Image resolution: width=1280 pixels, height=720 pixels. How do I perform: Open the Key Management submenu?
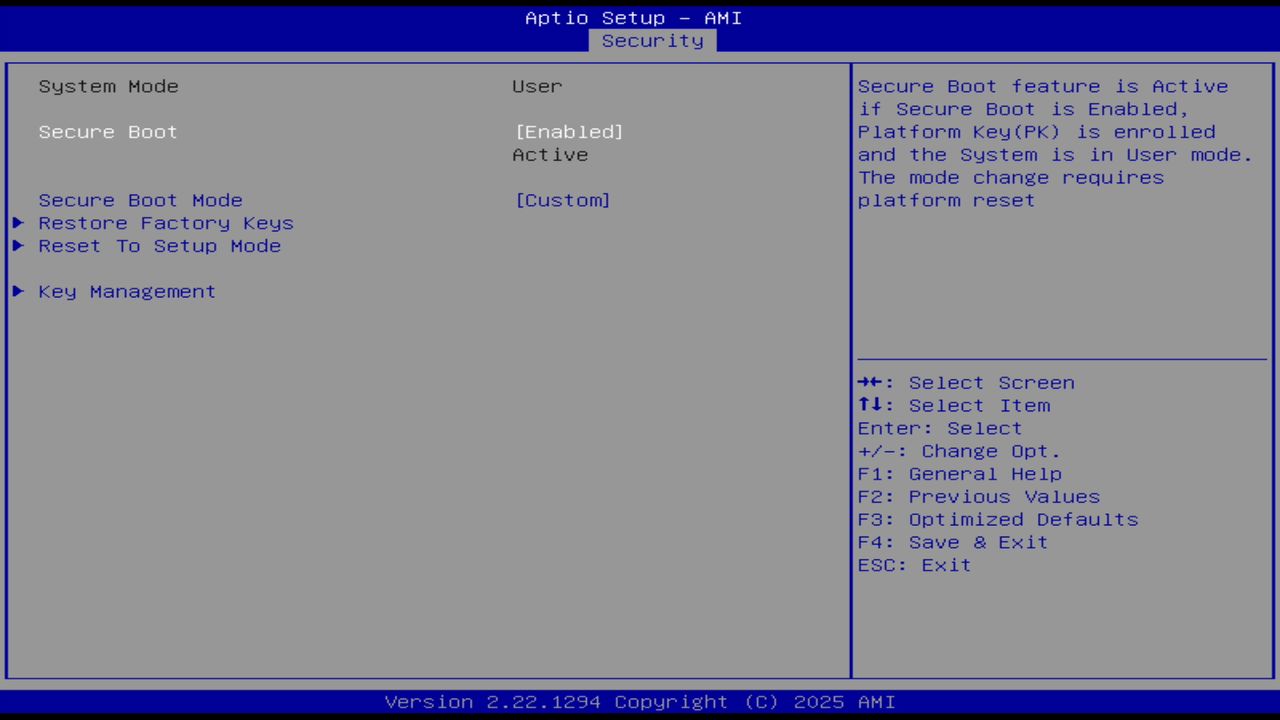[126, 291]
